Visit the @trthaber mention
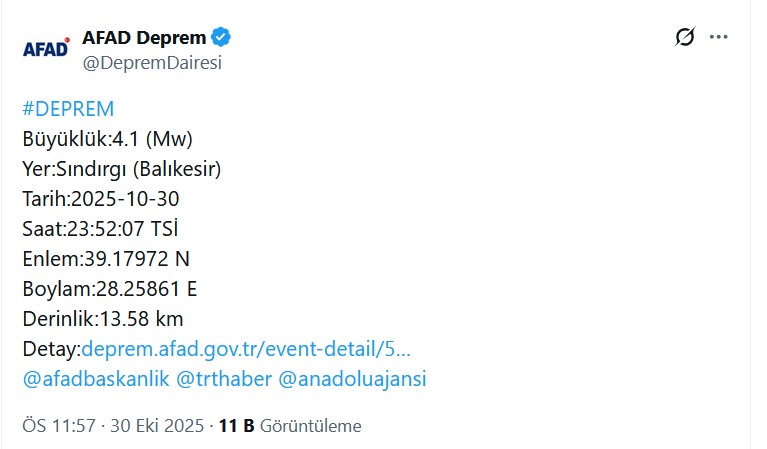 pyautogui.click(x=221, y=379)
